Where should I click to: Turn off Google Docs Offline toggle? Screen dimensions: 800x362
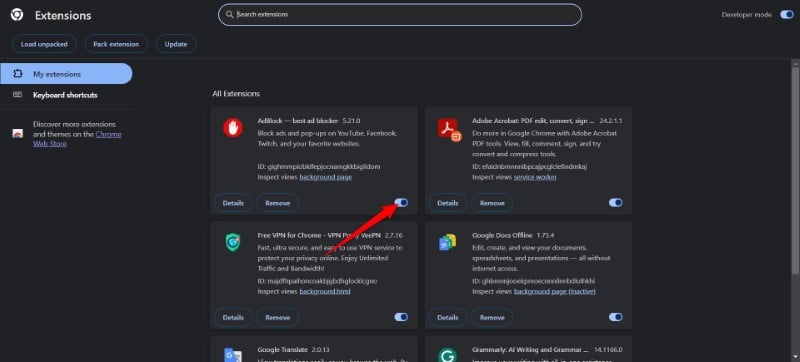(615, 317)
